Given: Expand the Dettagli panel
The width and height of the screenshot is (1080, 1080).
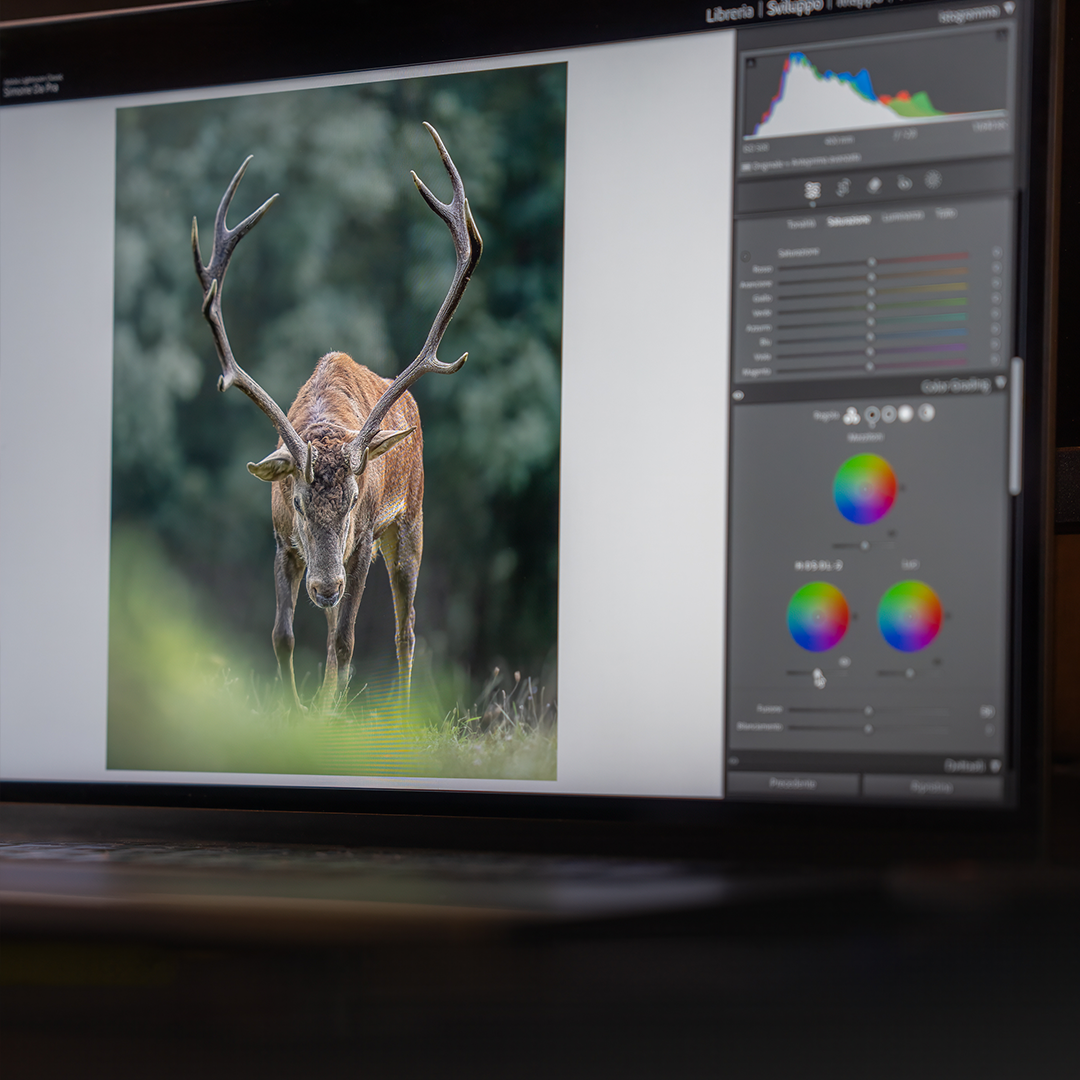Looking at the screenshot, I should coord(994,766).
